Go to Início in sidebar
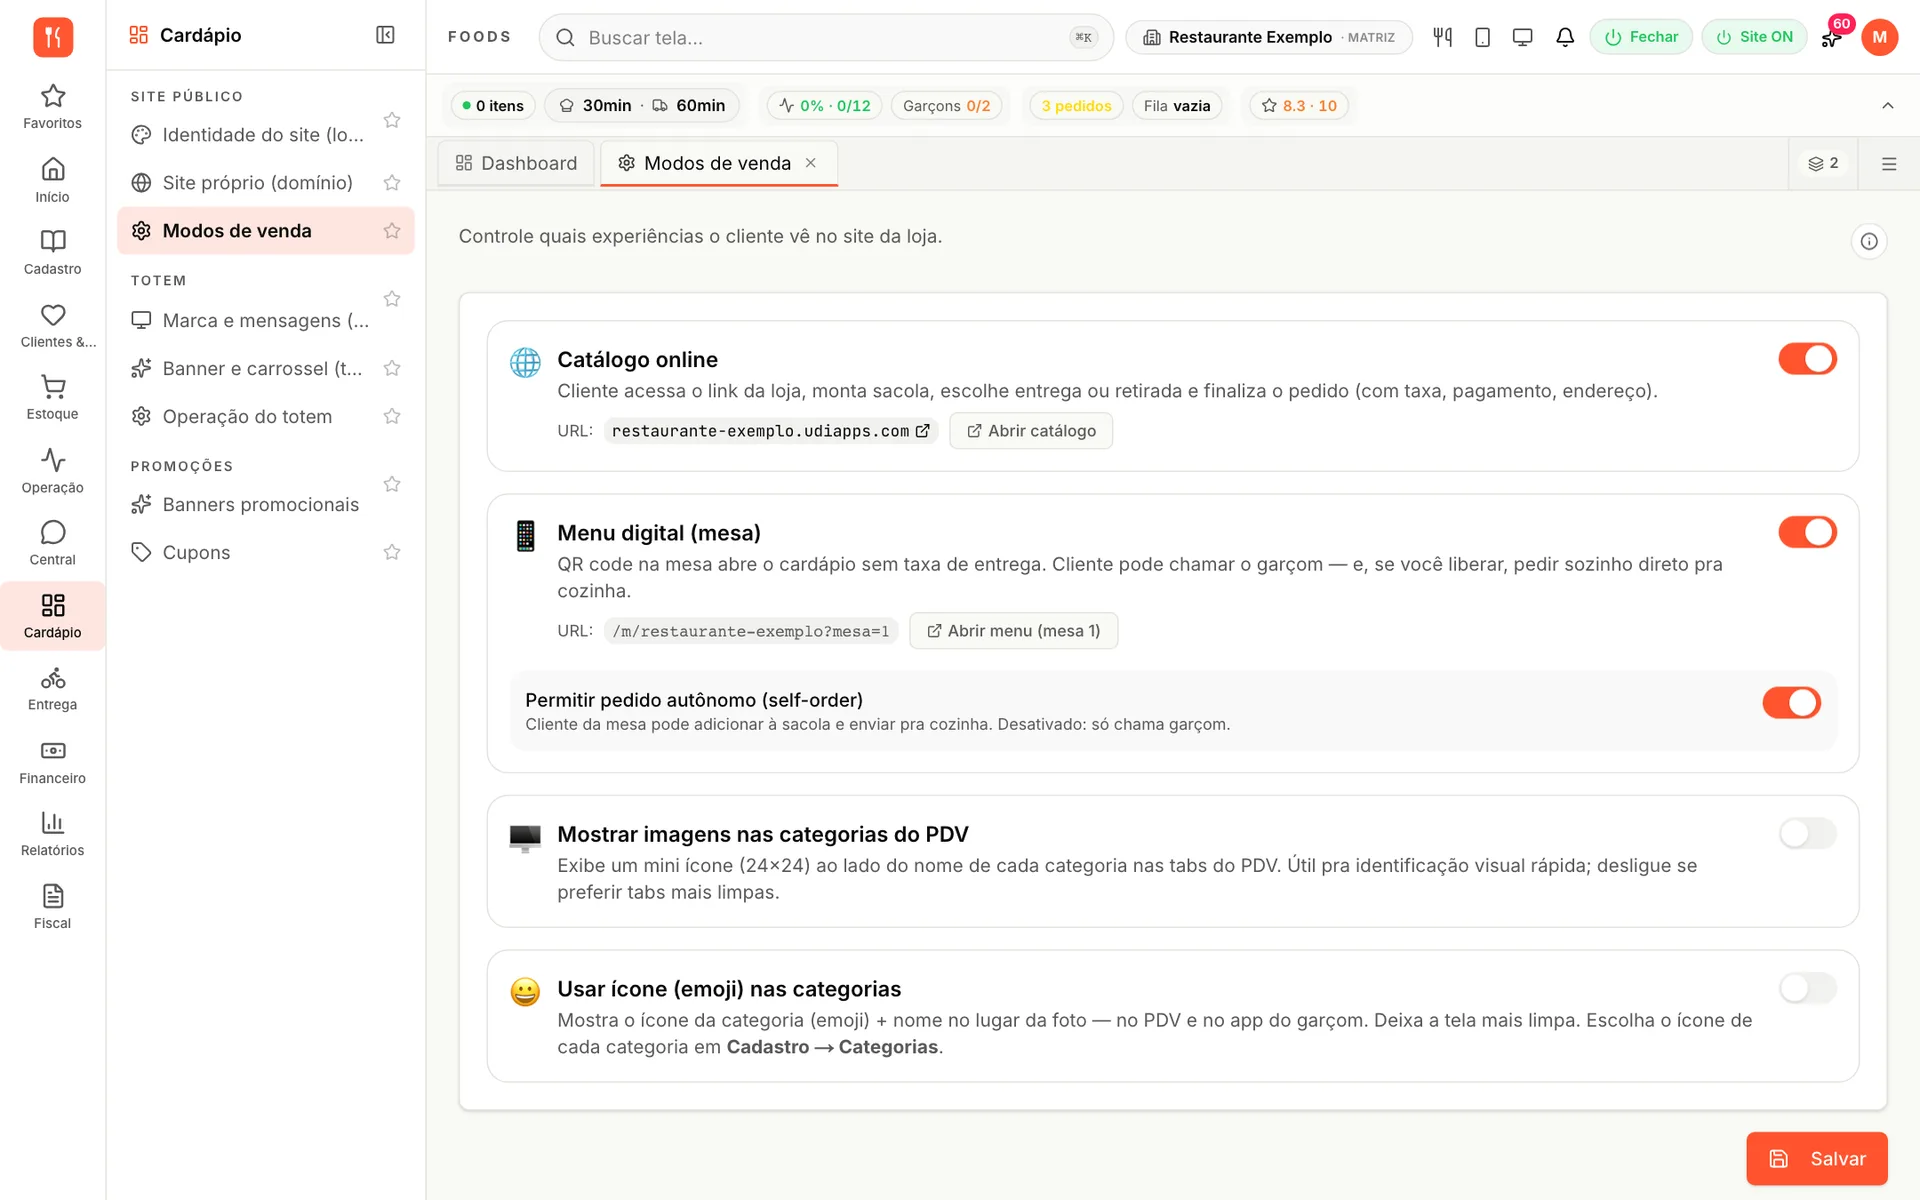This screenshot has width=1920, height=1200. point(52,180)
